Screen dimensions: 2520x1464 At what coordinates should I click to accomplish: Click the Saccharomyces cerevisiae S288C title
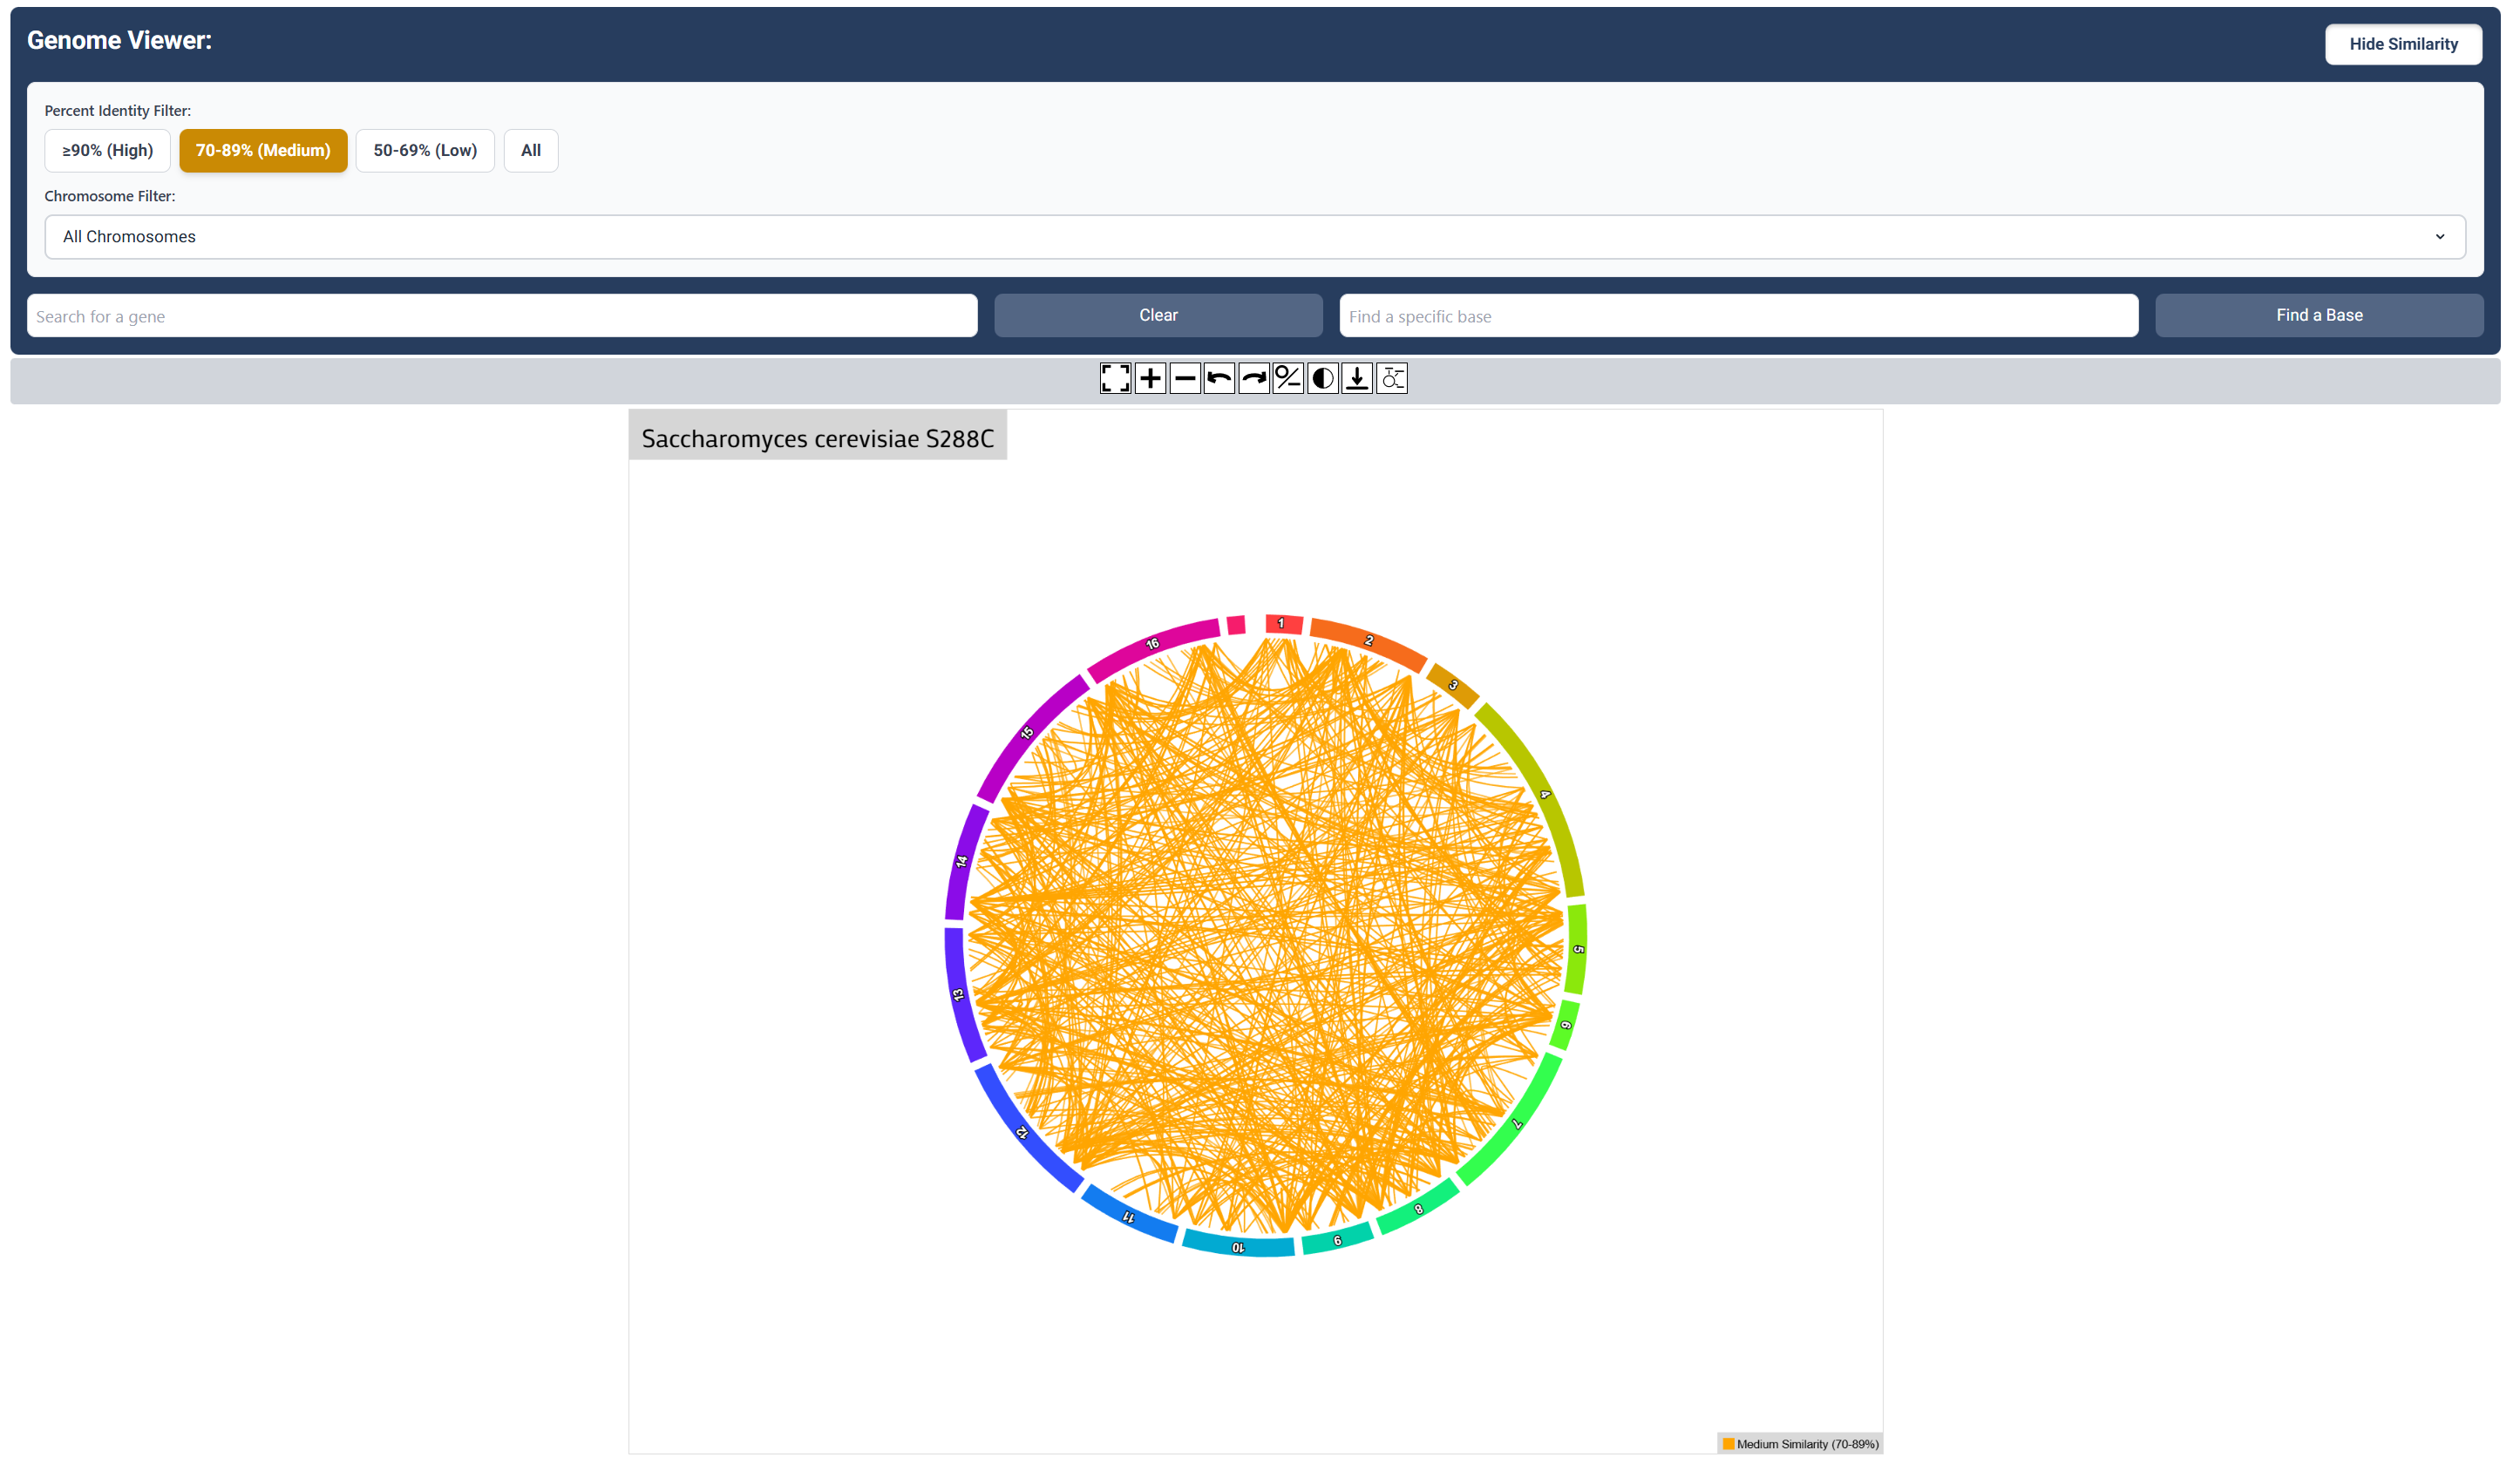[817, 437]
